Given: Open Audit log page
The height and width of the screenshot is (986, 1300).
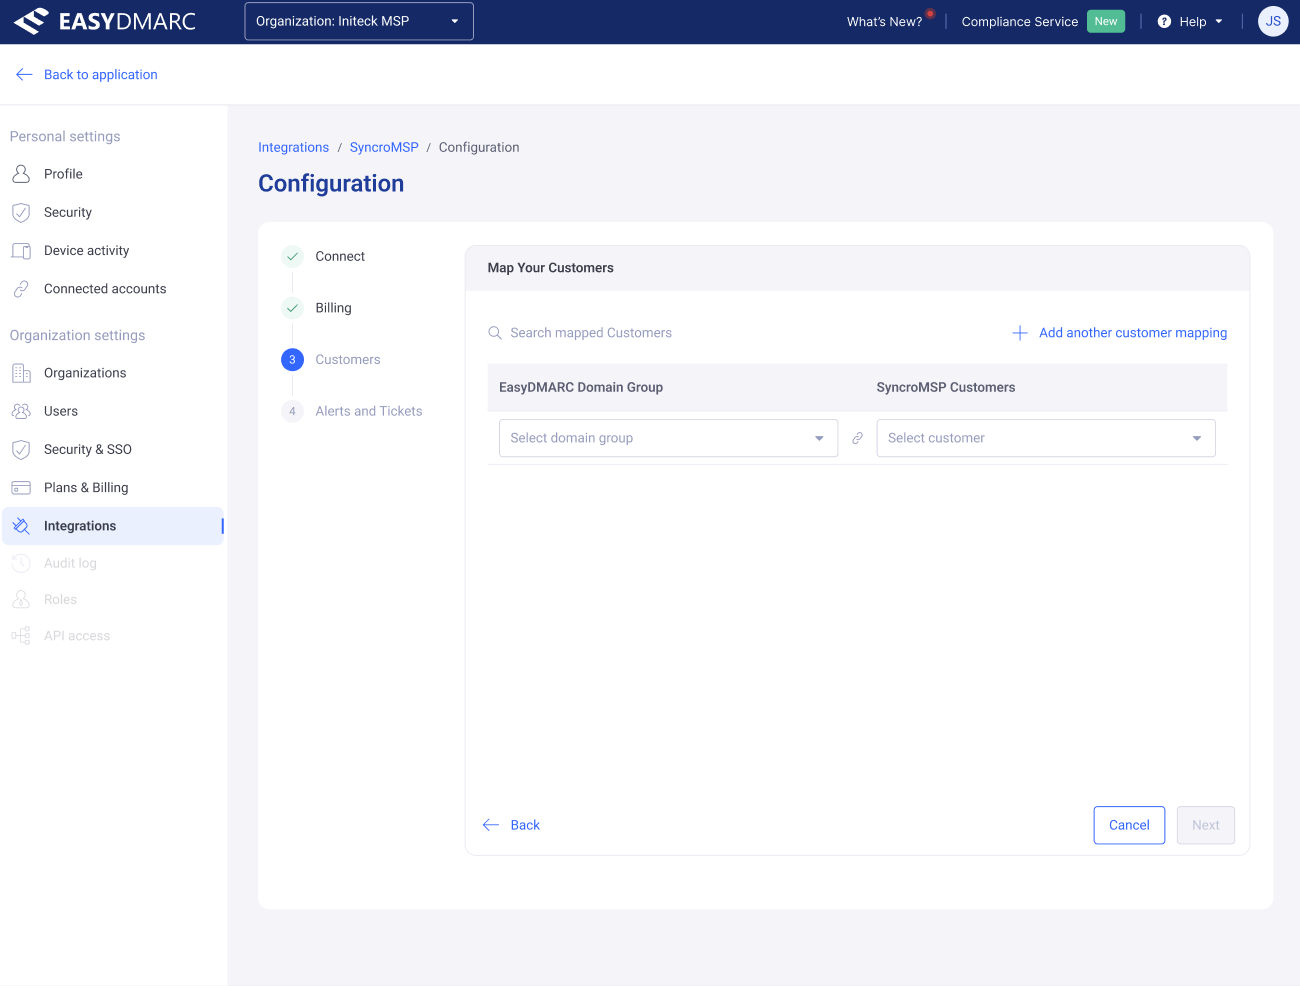Looking at the screenshot, I should click(70, 564).
